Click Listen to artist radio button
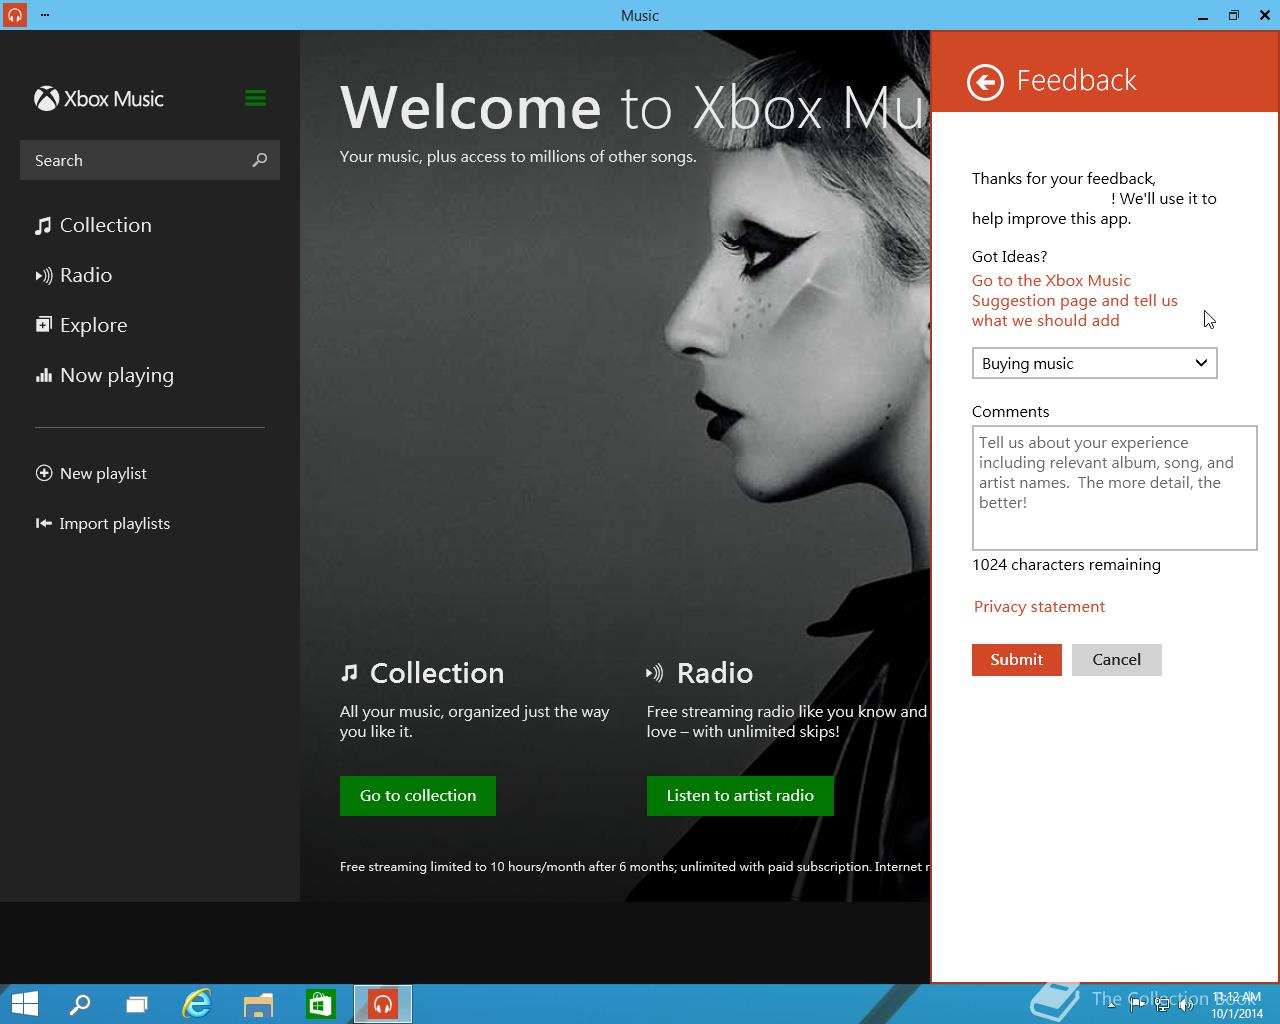Image resolution: width=1280 pixels, height=1024 pixels. (740, 795)
